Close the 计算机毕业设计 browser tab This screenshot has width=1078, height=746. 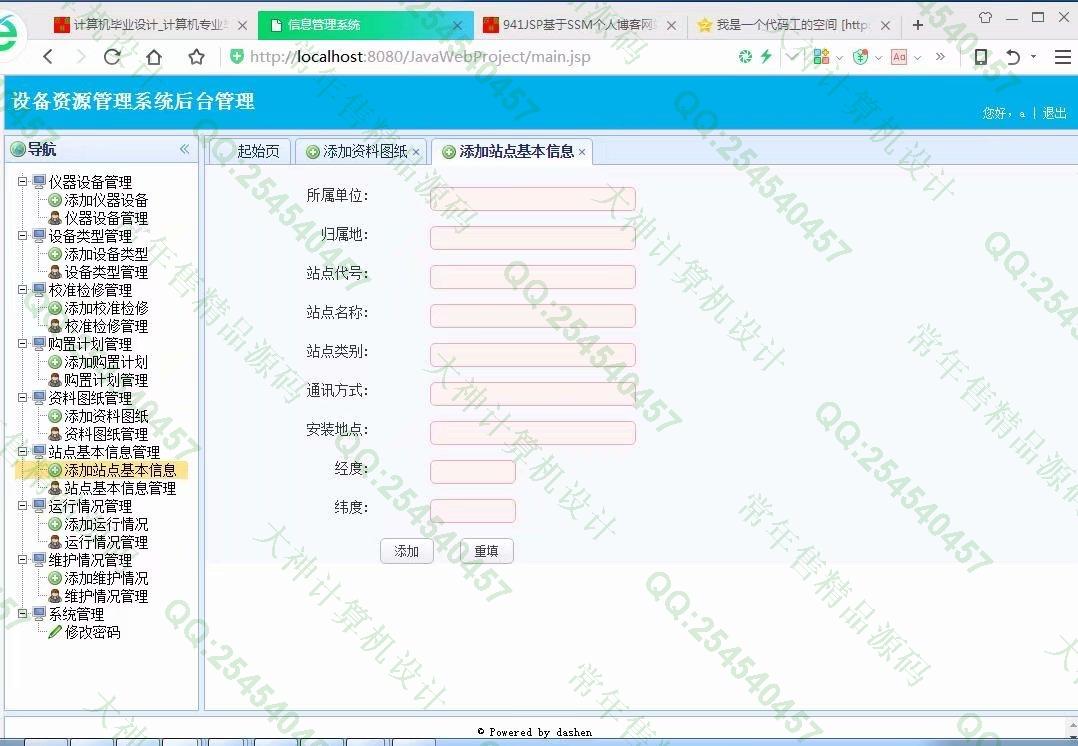242,25
